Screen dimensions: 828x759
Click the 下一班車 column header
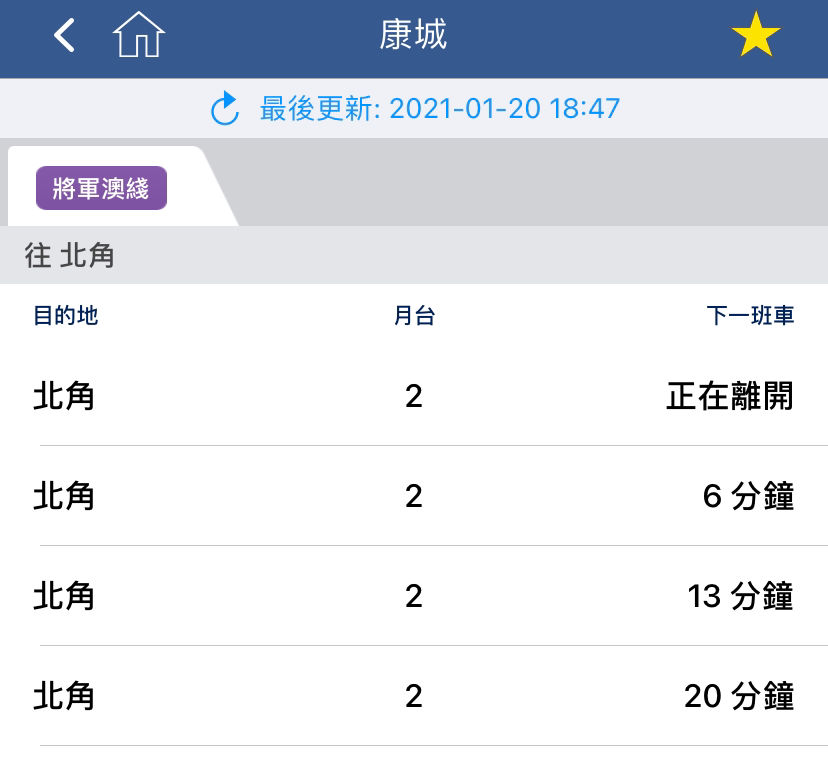tap(750, 315)
